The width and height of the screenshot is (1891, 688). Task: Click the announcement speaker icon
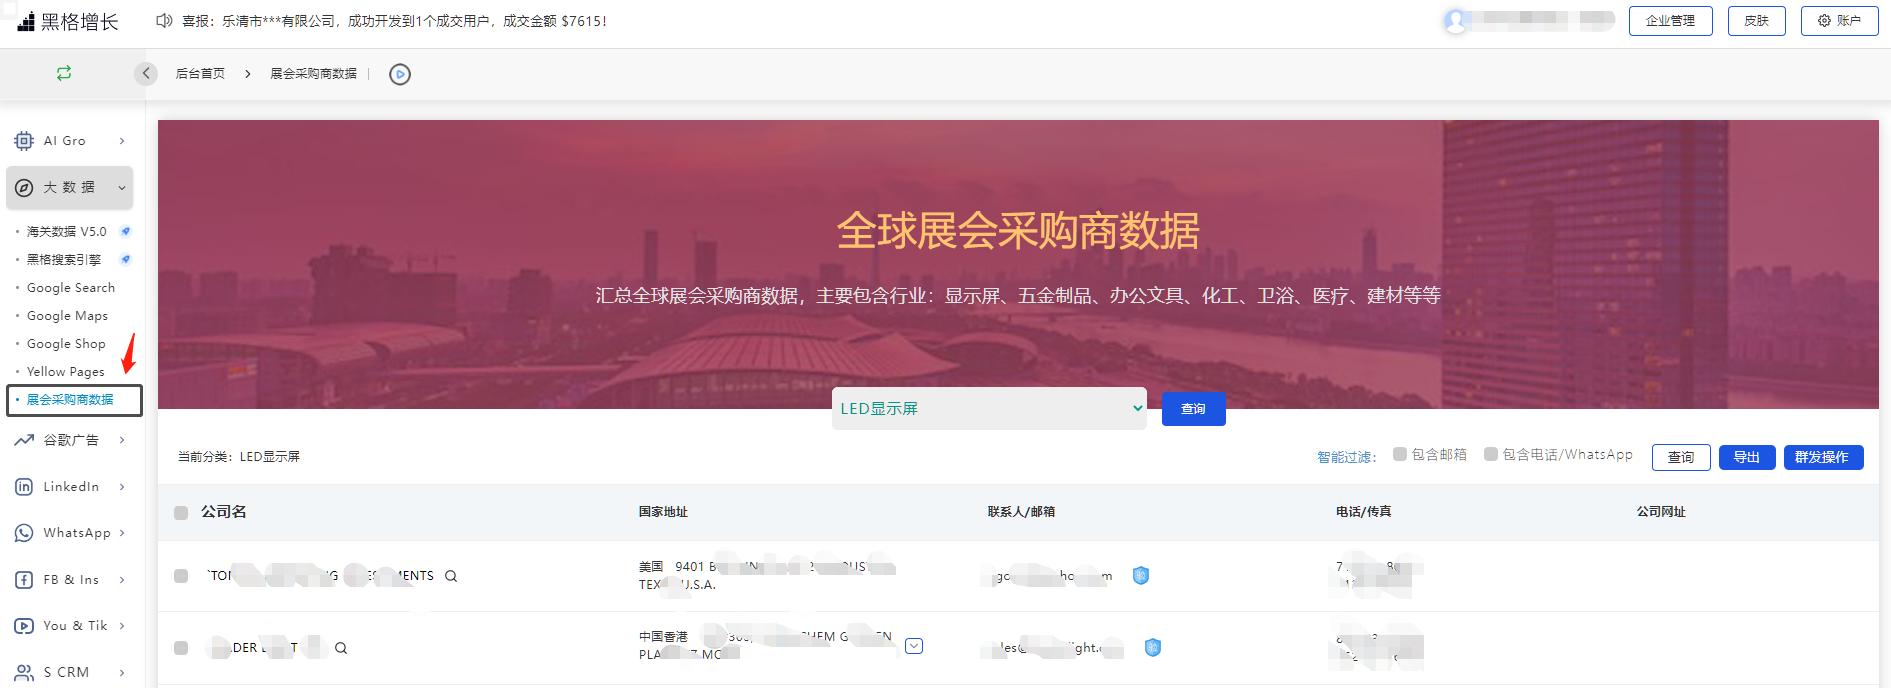(164, 21)
